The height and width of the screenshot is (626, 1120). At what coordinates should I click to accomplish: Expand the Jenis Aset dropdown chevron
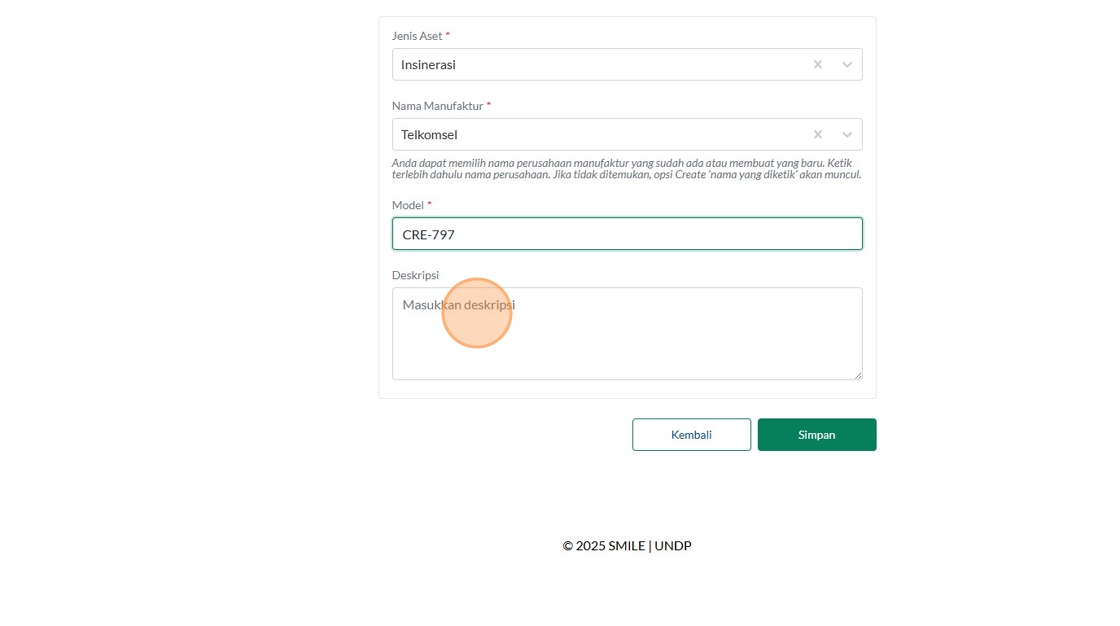tap(847, 64)
